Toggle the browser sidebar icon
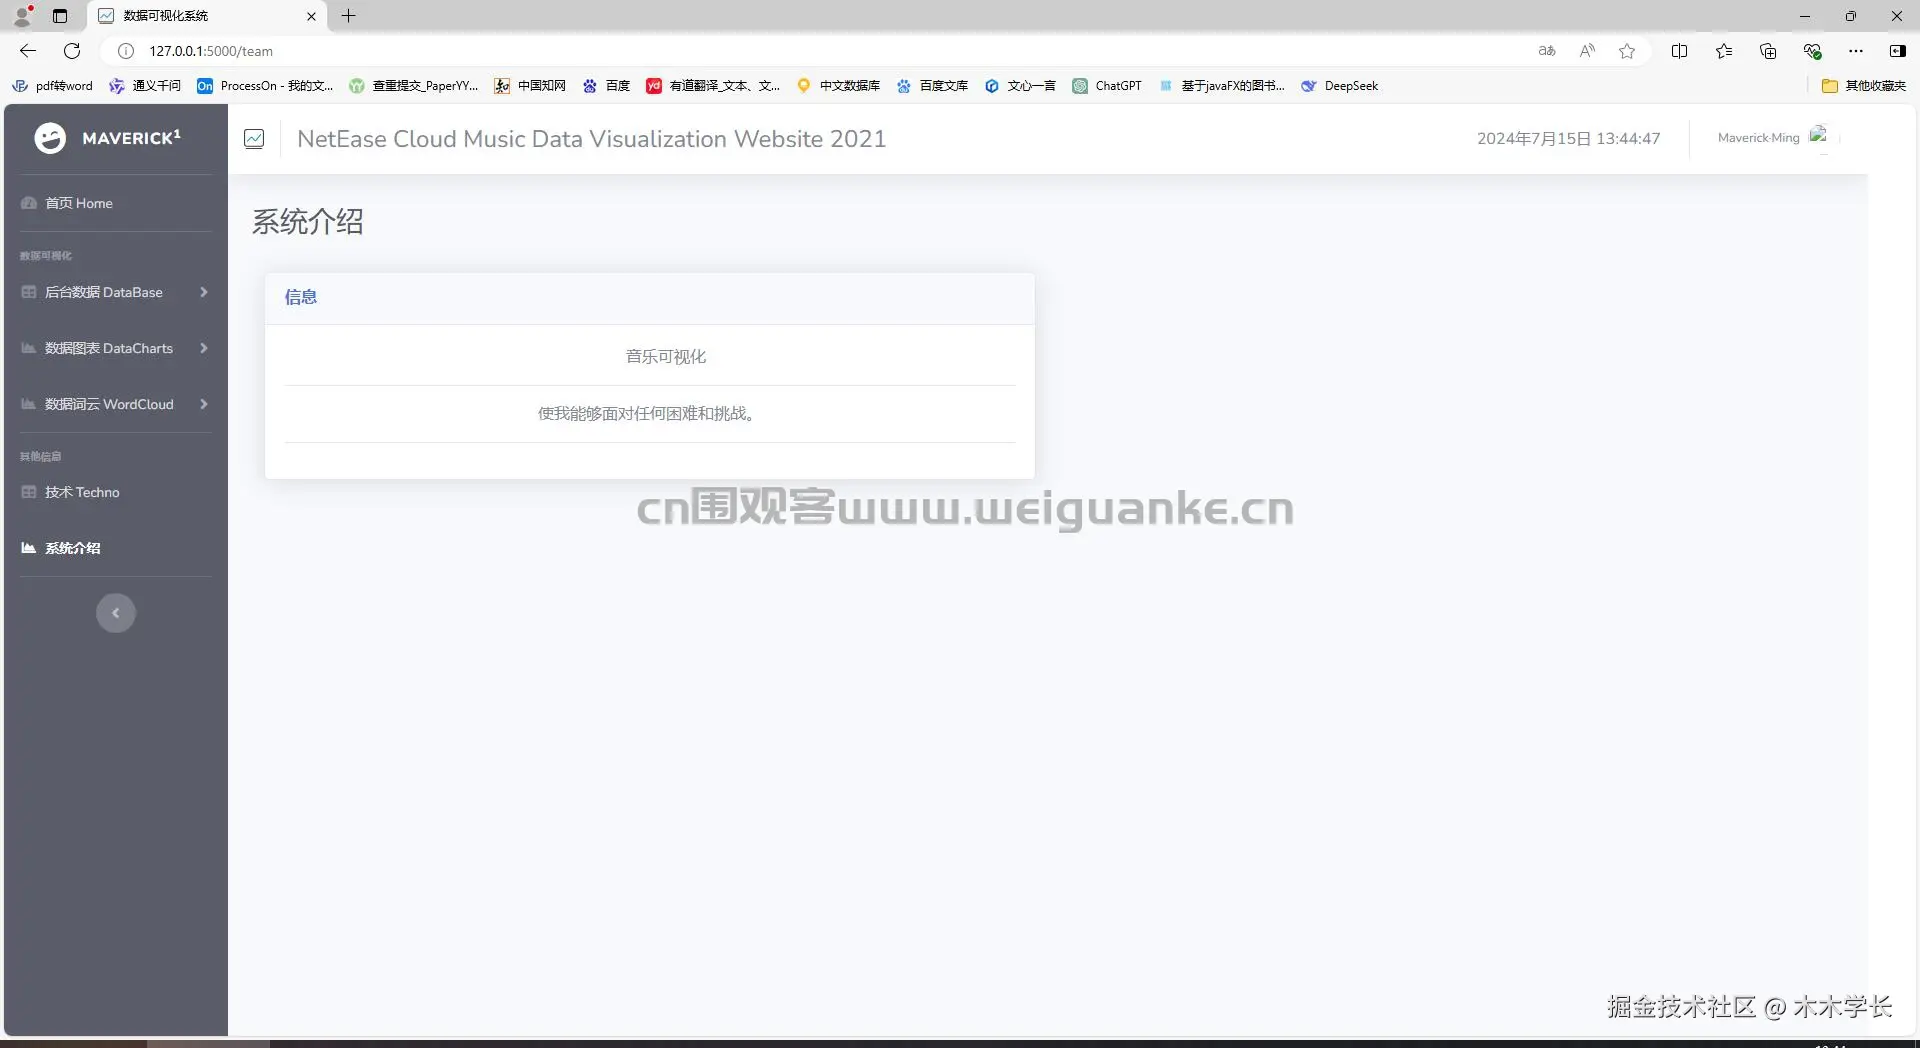This screenshot has height=1048, width=1920. pyautogui.click(x=1897, y=51)
